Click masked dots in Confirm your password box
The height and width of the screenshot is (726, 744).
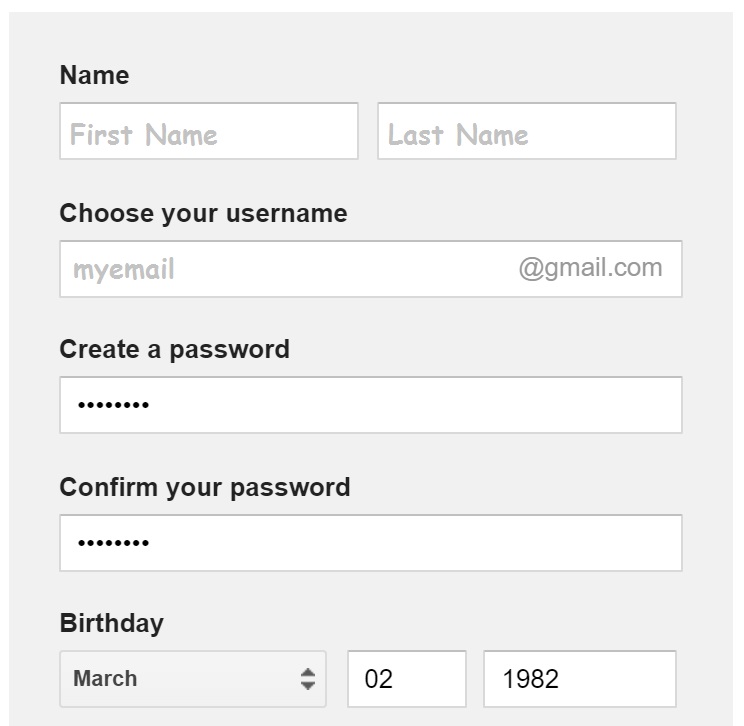[x=113, y=543]
